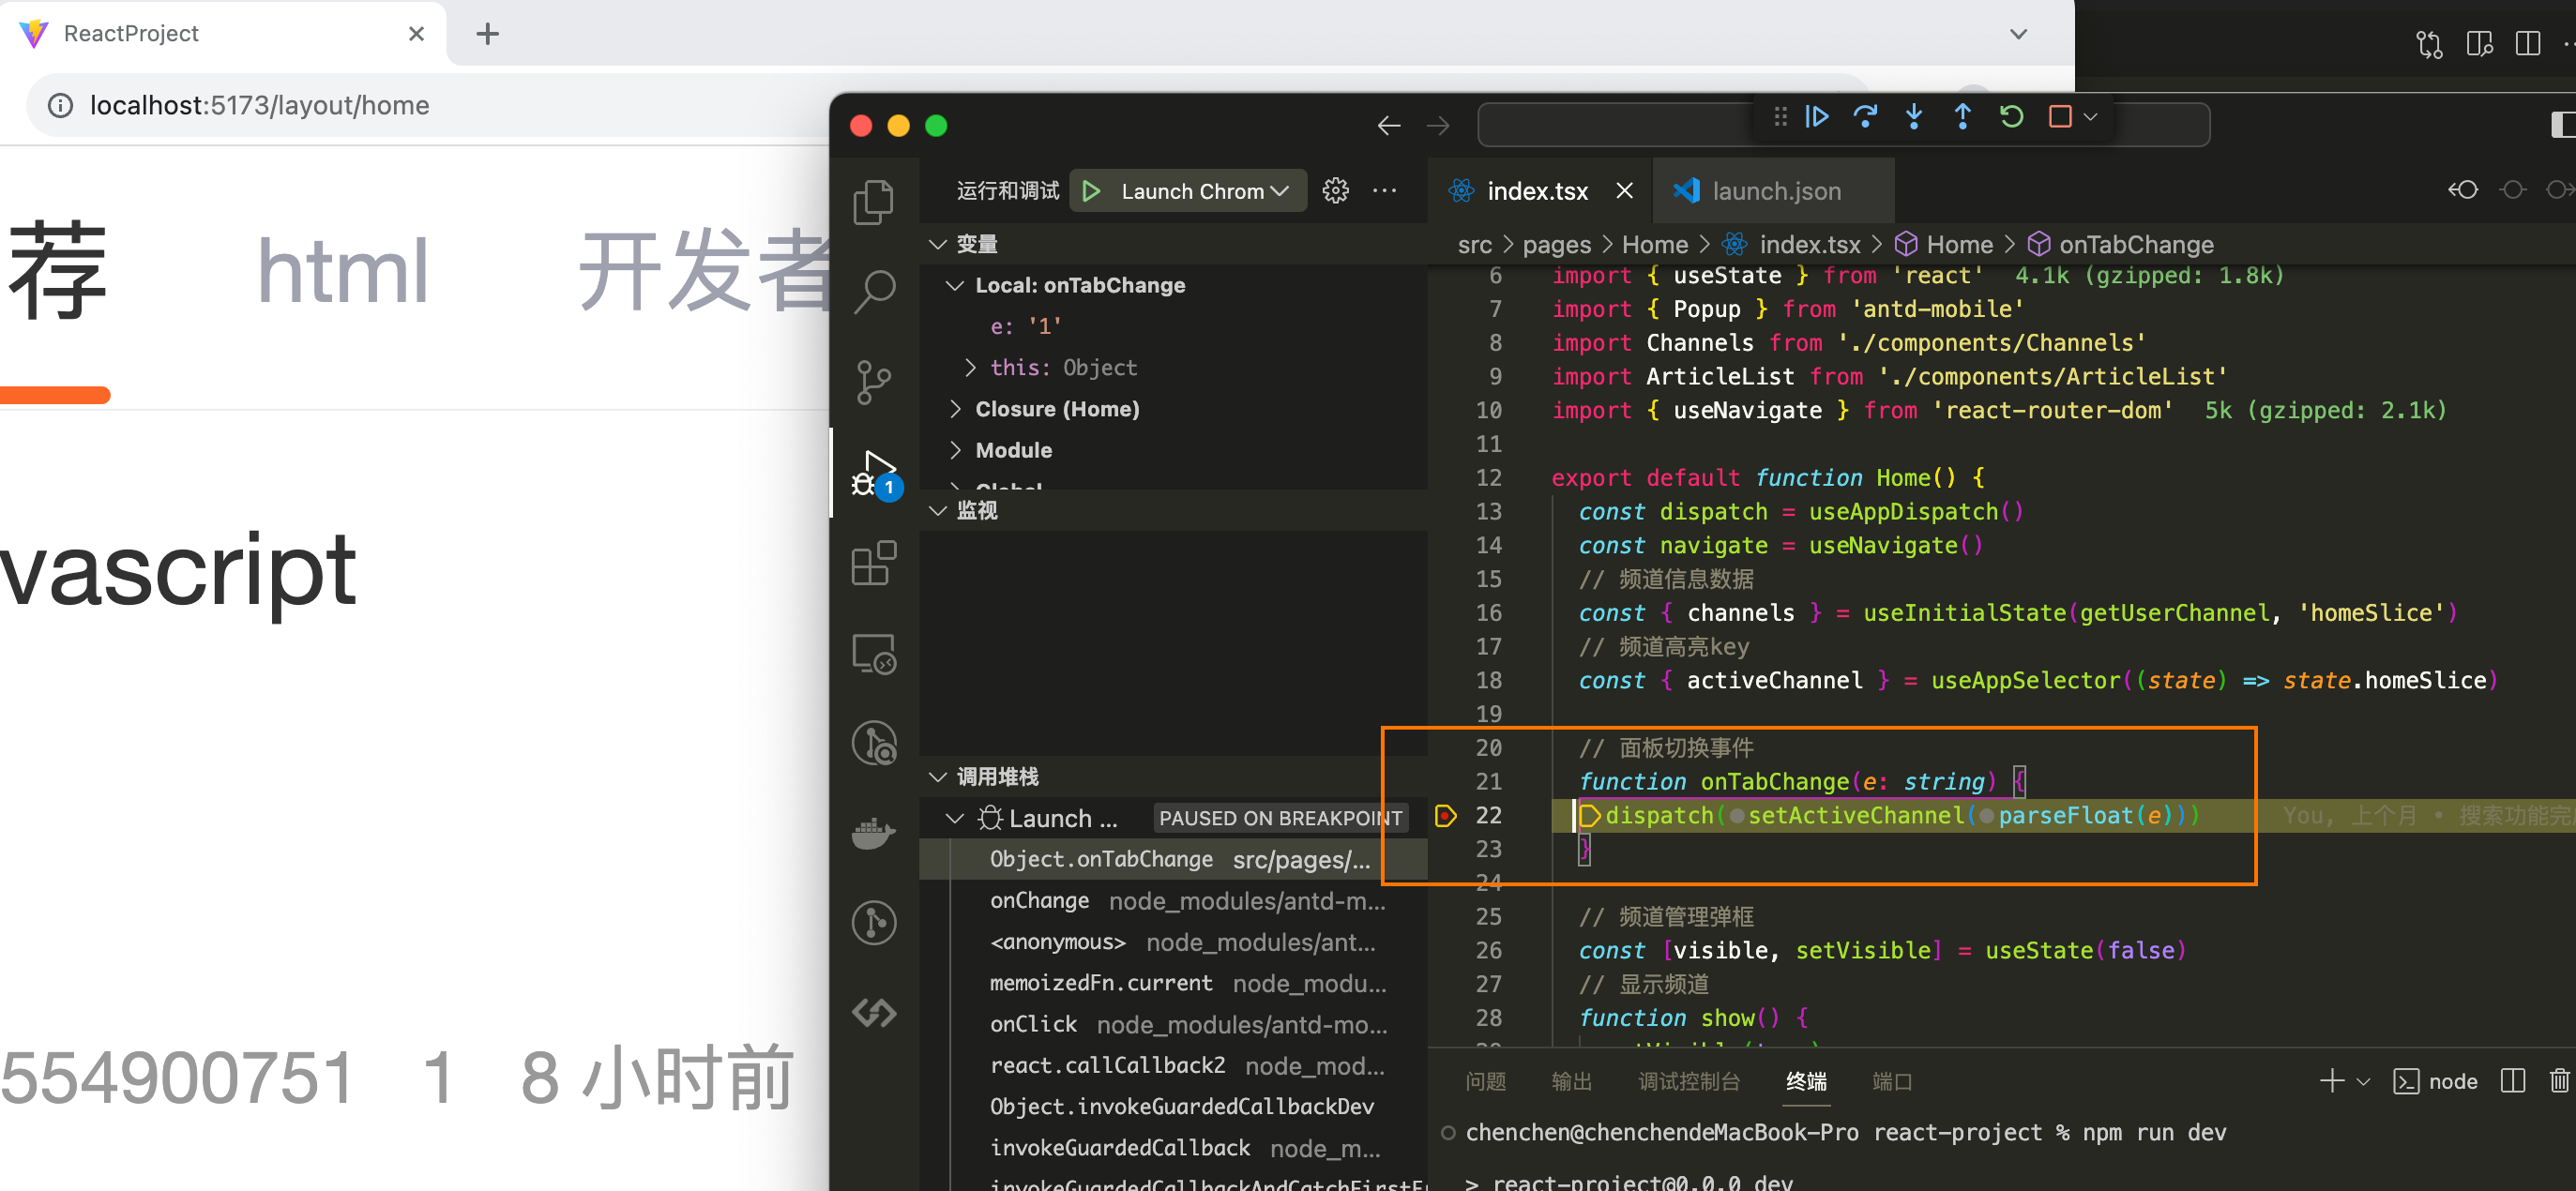
Task: Collapse the 监视 watch section
Action: coord(937,511)
